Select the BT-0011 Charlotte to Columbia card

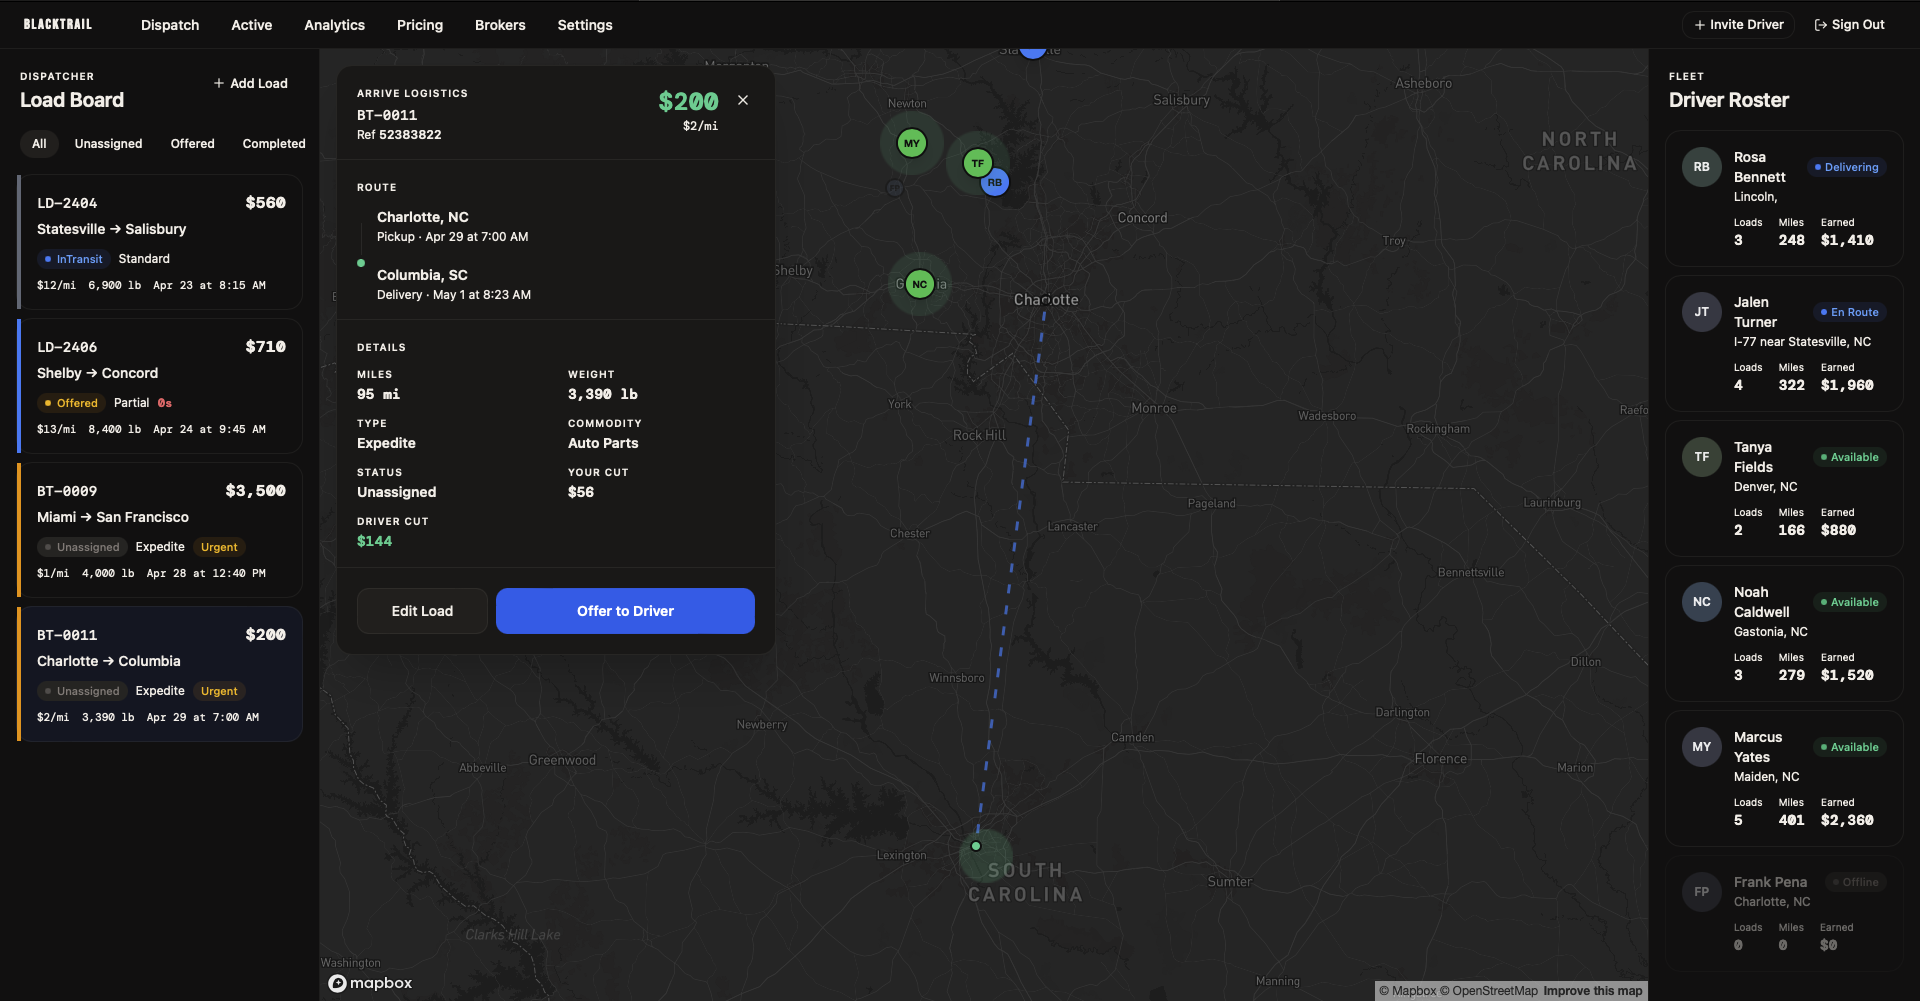tap(160, 674)
